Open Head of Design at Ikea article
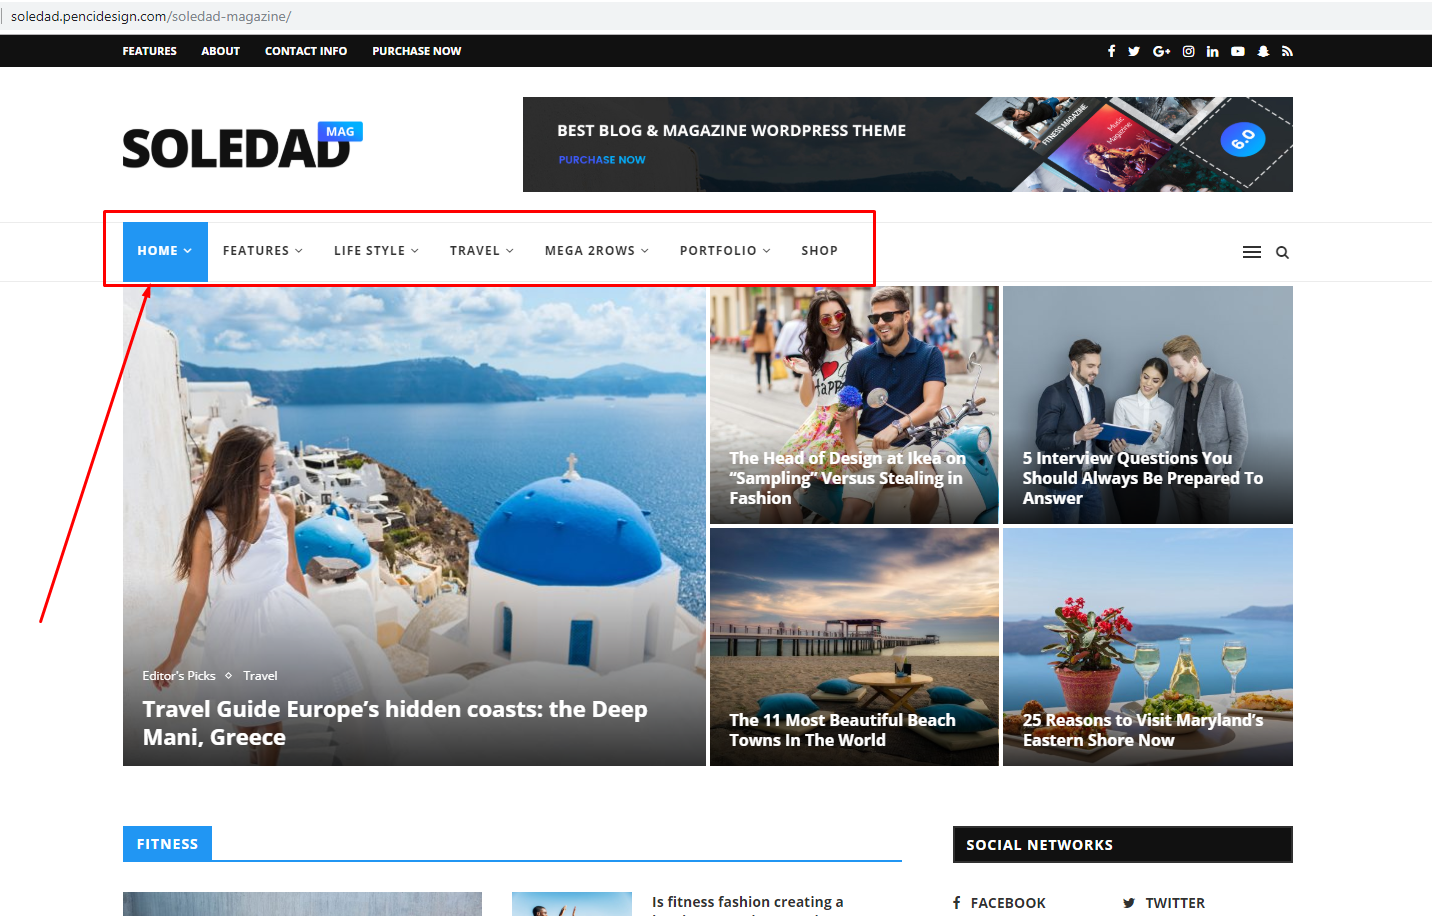This screenshot has height=916, width=1432. [x=847, y=478]
